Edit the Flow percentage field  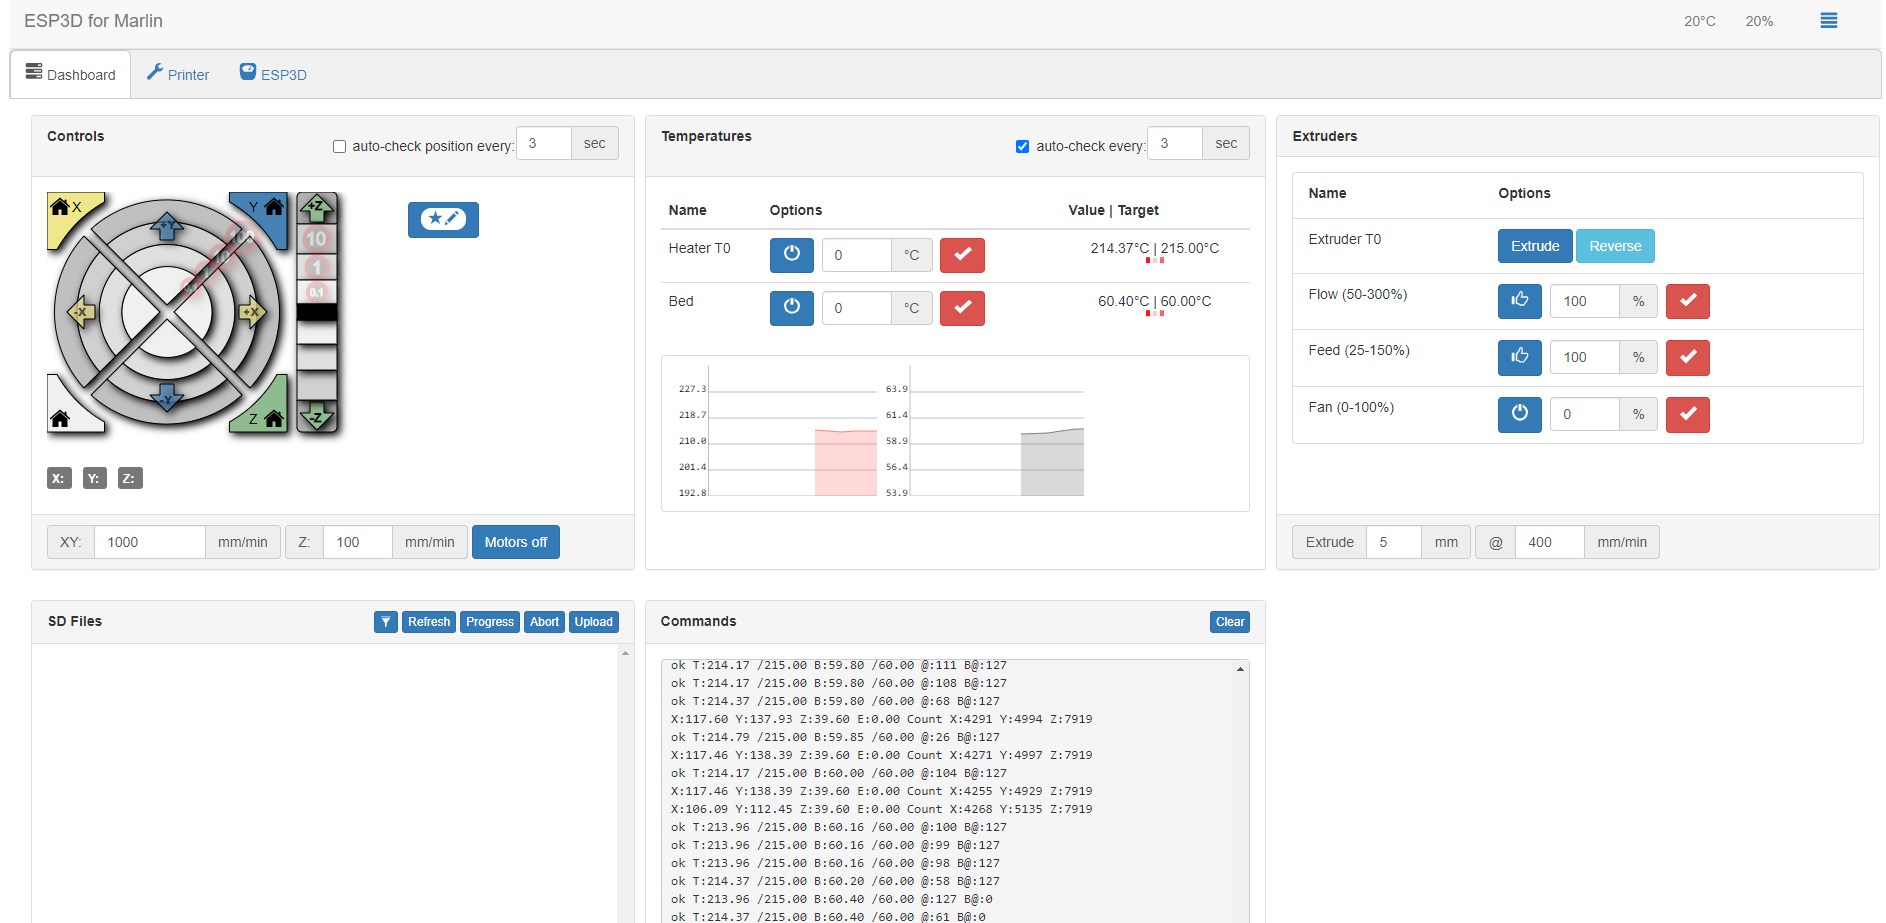pyautogui.click(x=1585, y=301)
